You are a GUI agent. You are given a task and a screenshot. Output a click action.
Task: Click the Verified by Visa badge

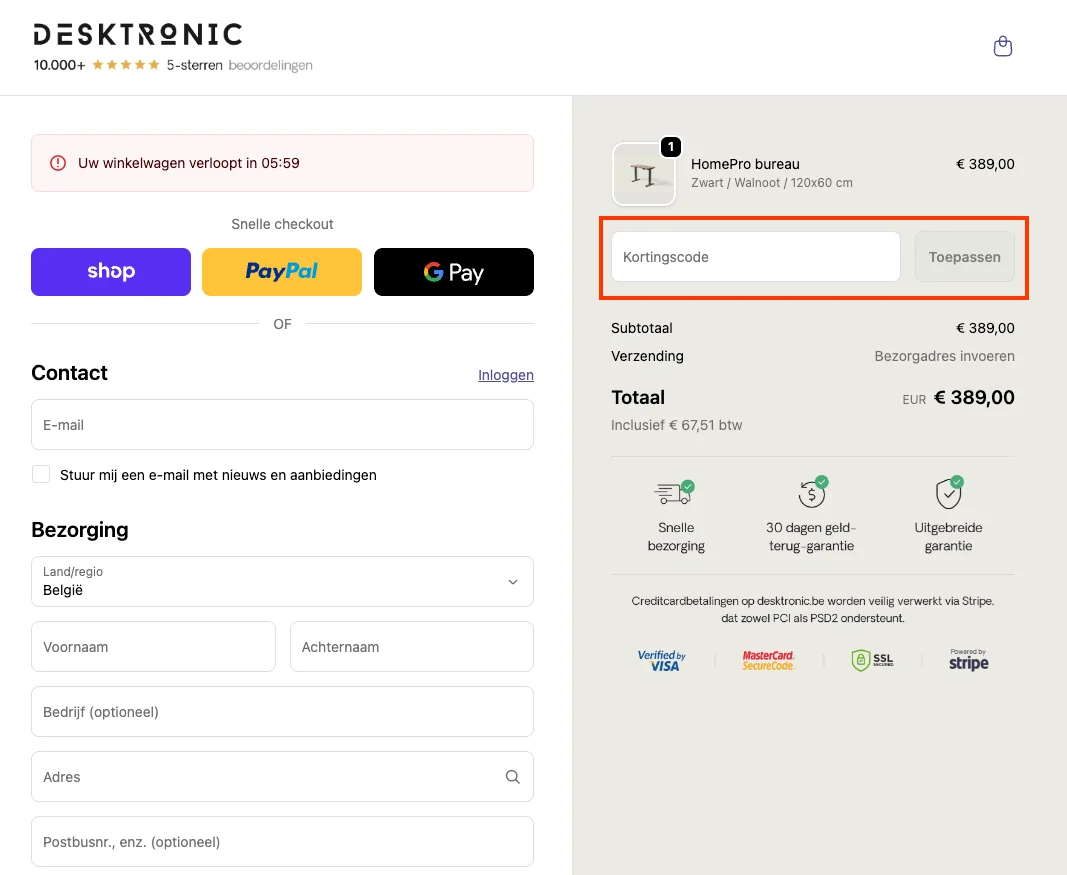click(x=661, y=661)
